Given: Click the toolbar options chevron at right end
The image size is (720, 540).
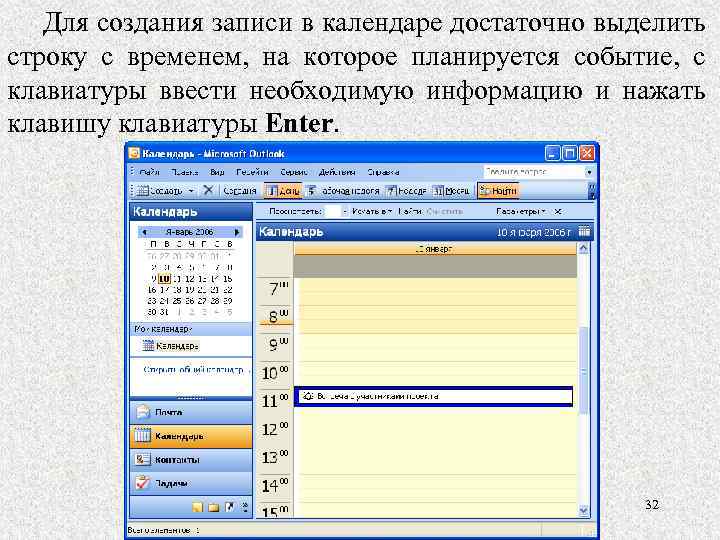Looking at the screenshot, I should (591, 191).
